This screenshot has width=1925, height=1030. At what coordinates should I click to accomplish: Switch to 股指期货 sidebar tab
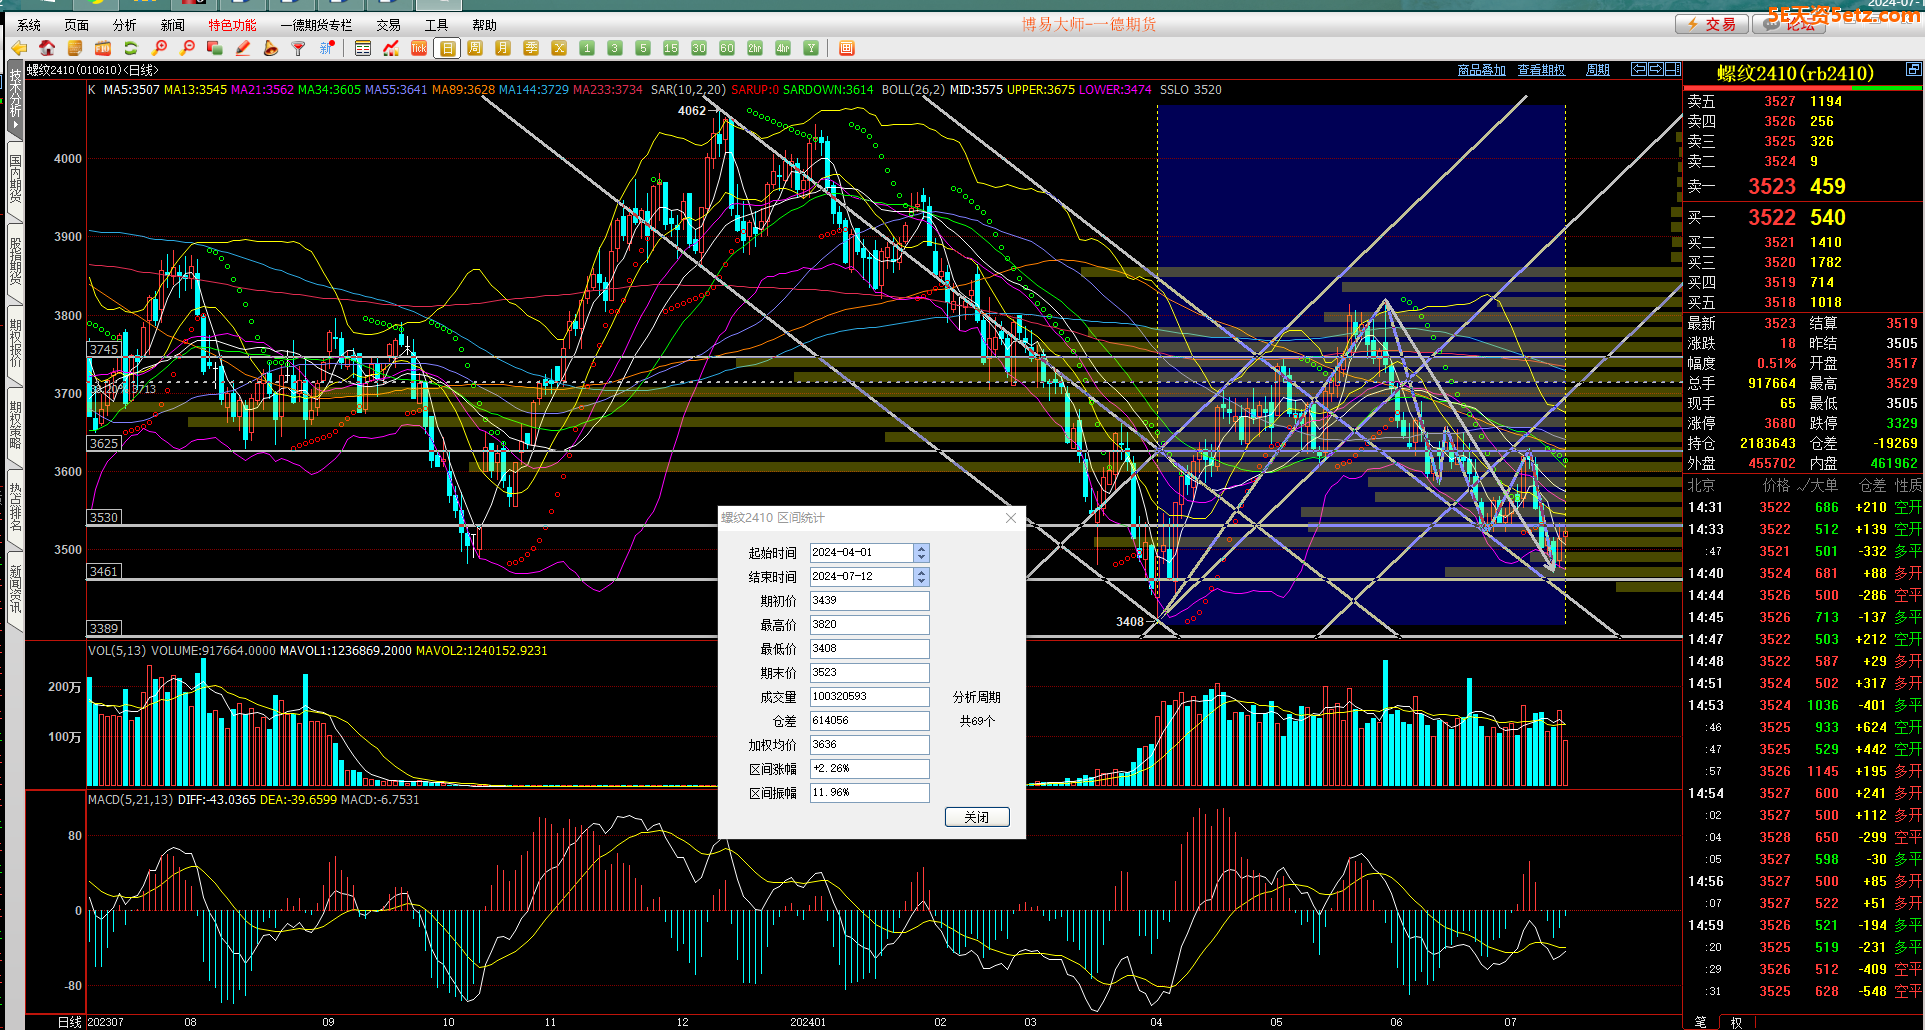click(x=15, y=261)
